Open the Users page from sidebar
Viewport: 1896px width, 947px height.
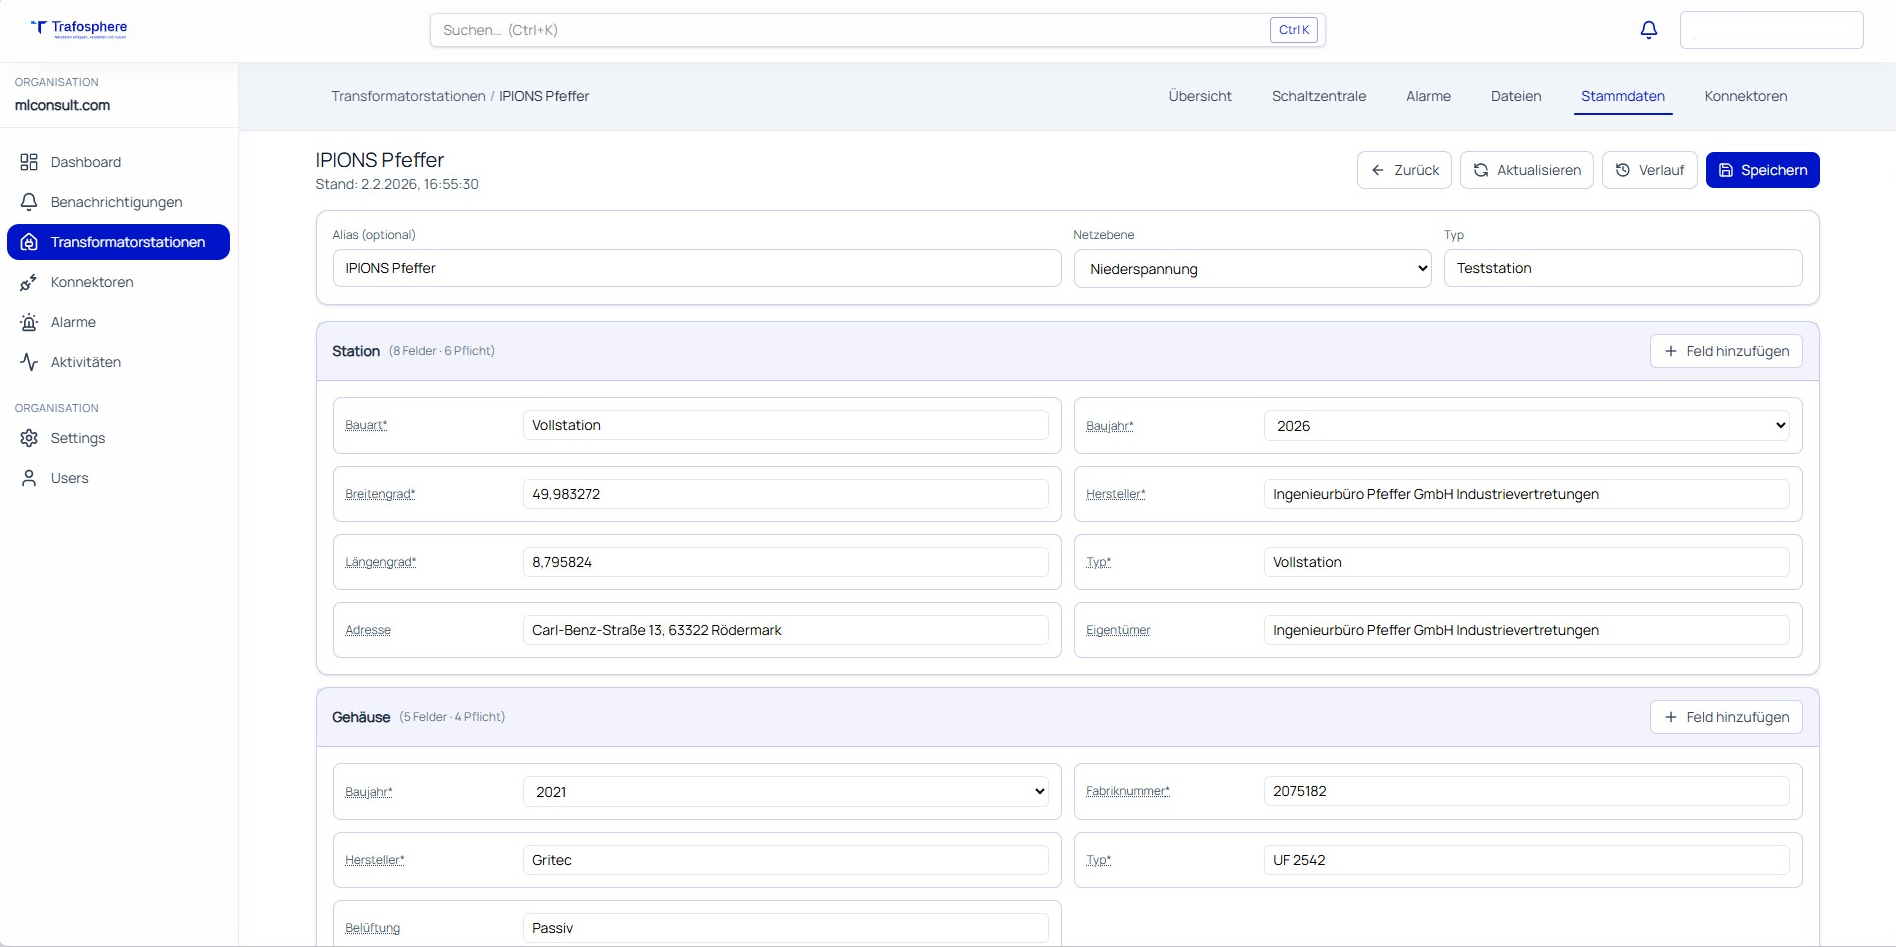point(69,478)
